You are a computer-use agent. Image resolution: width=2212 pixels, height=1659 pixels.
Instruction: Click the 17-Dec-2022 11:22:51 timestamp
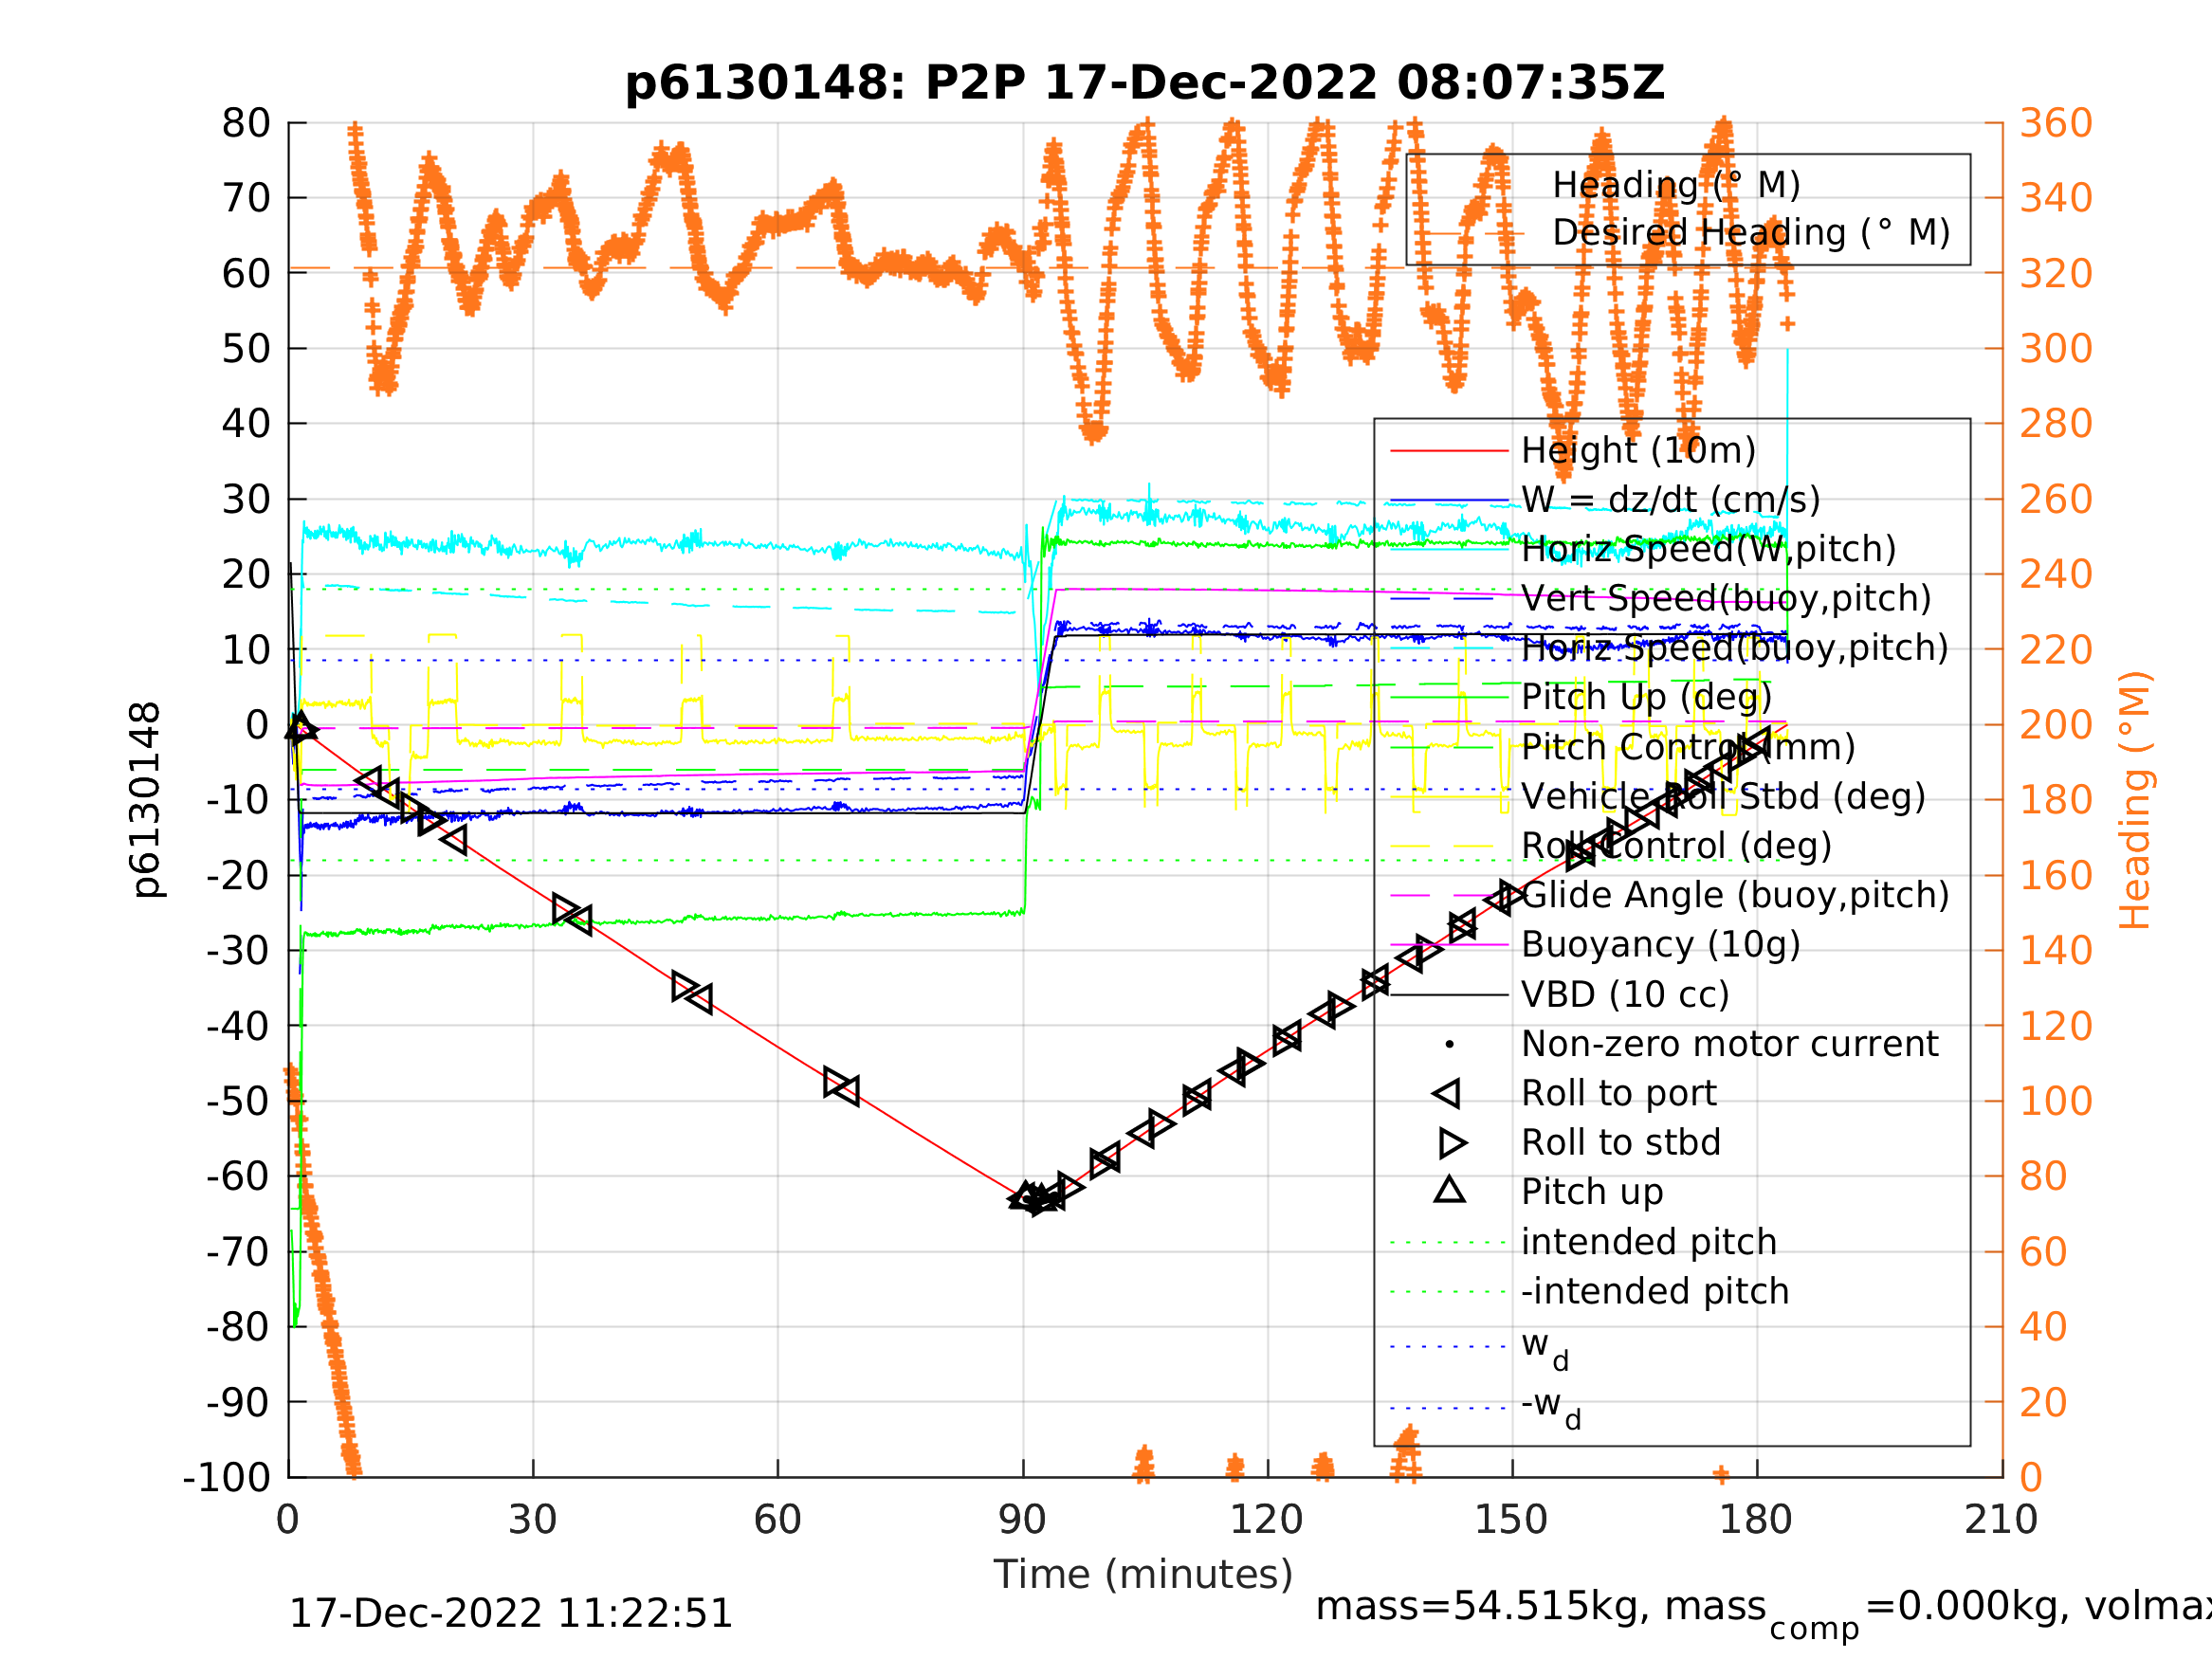coord(510,1614)
